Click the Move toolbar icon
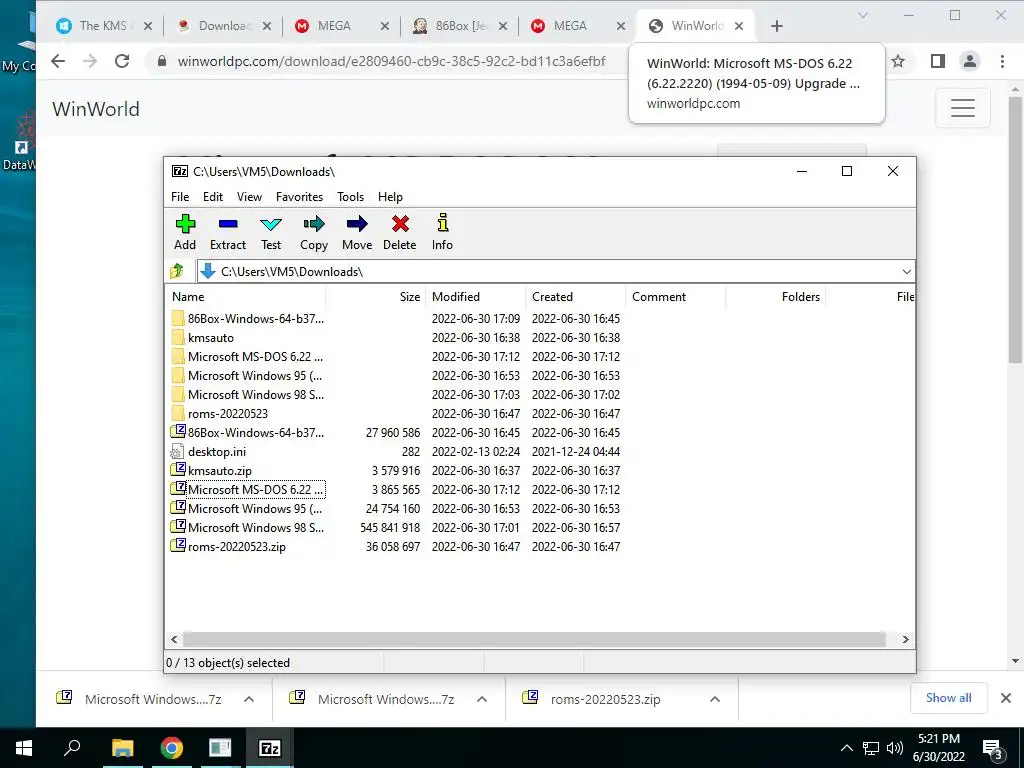Screen dimensions: 1024x768 click(357, 232)
